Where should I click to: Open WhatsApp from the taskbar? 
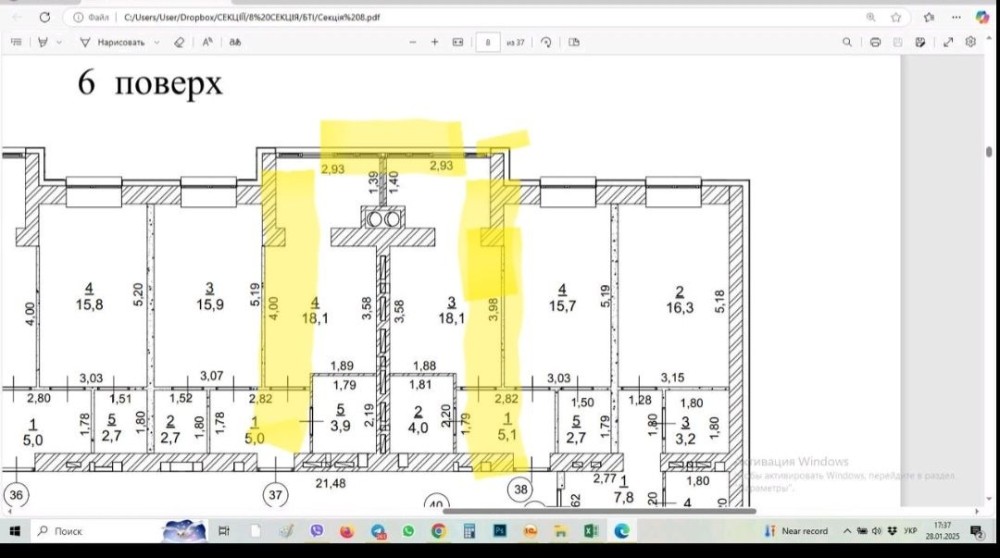click(408, 531)
